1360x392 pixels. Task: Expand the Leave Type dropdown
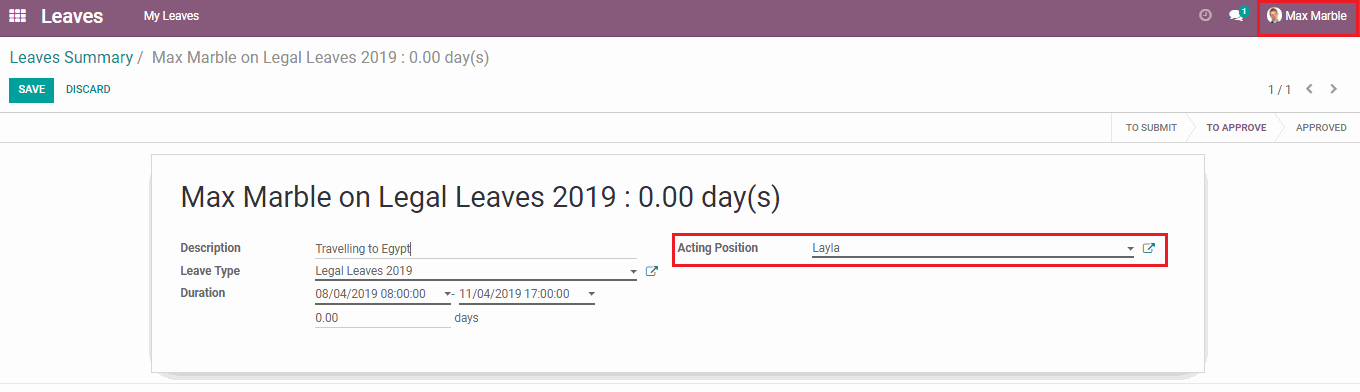tap(633, 271)
